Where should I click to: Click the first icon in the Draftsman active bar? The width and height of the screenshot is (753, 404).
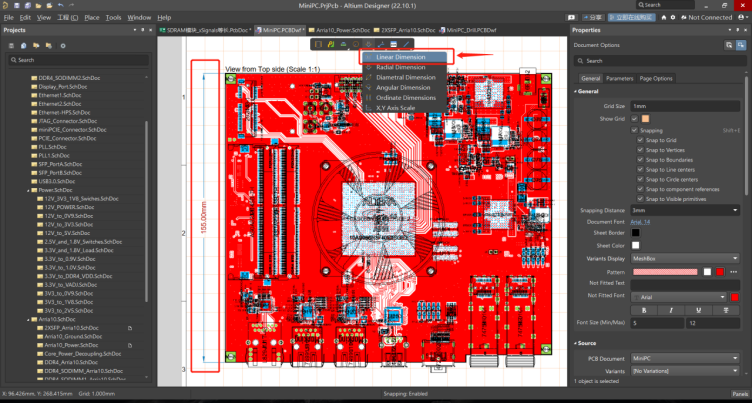pyautogui.click(x=317, y=45)
